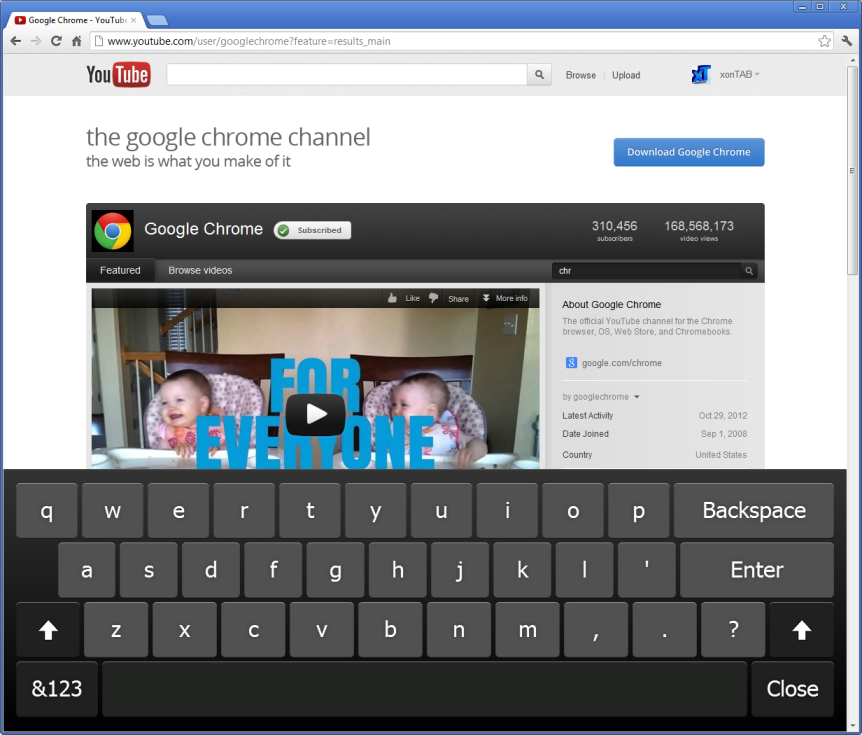Image resolution: width=862 pixels, height=735 pixels.
Task: Open Chrome wrench settings menu
Action: tap(847, 41)
